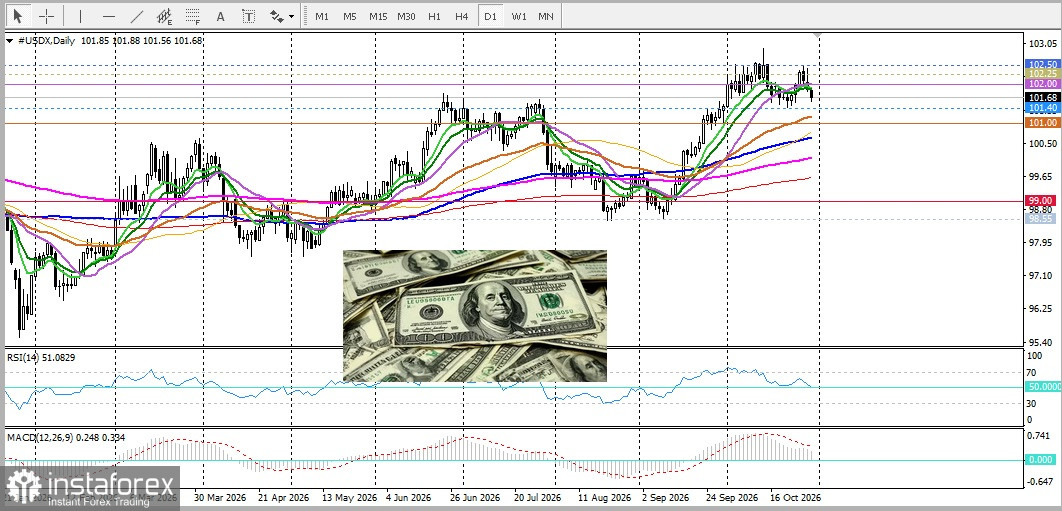Image resolution: width=1062 pixels, height=511 pixels.
Task: Select the arrow cursor tool
Action: click(x=18, y=16)
